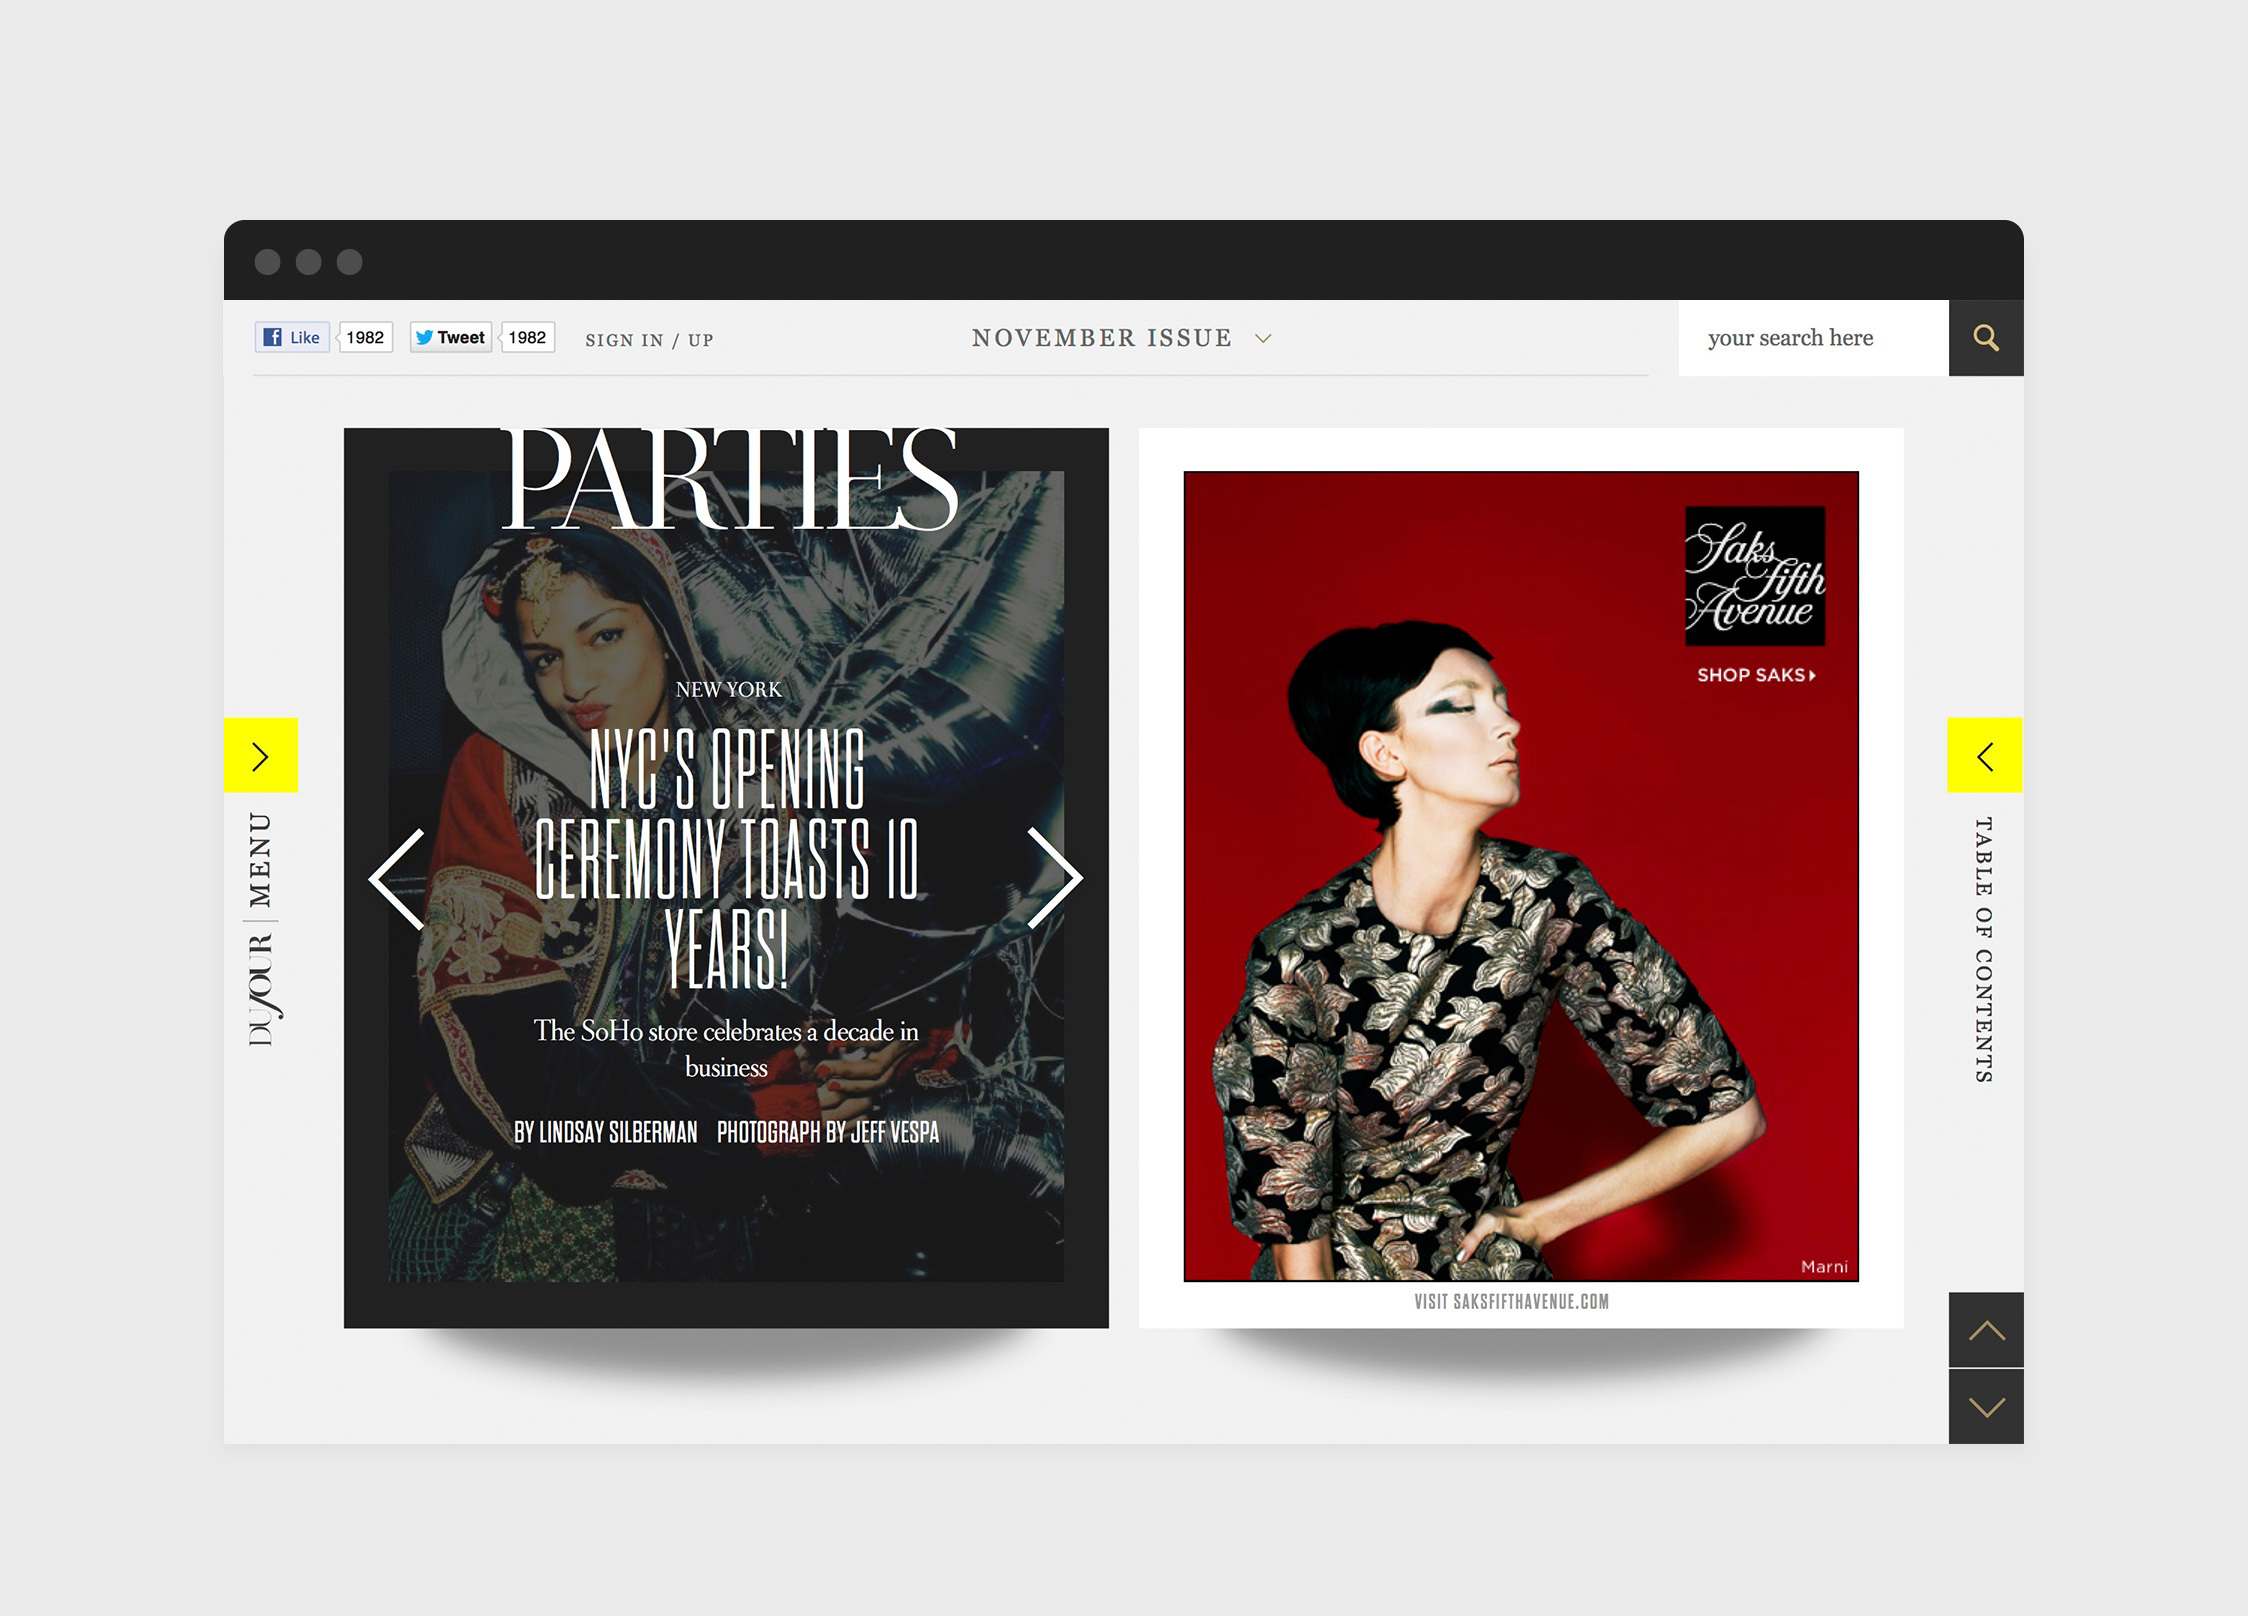This screenshot has height=1616, width=2248.
Task: Click the Twitter bird Tweet button
Action: coord(451,338)
